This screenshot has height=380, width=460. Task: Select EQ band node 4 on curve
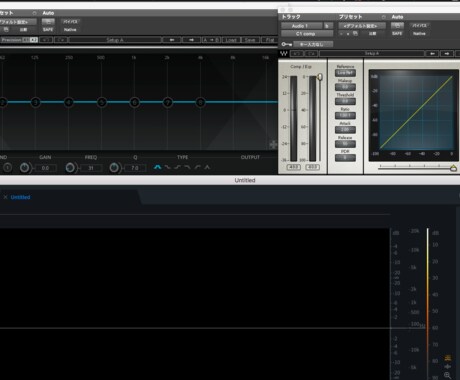[x=69, y=102]
